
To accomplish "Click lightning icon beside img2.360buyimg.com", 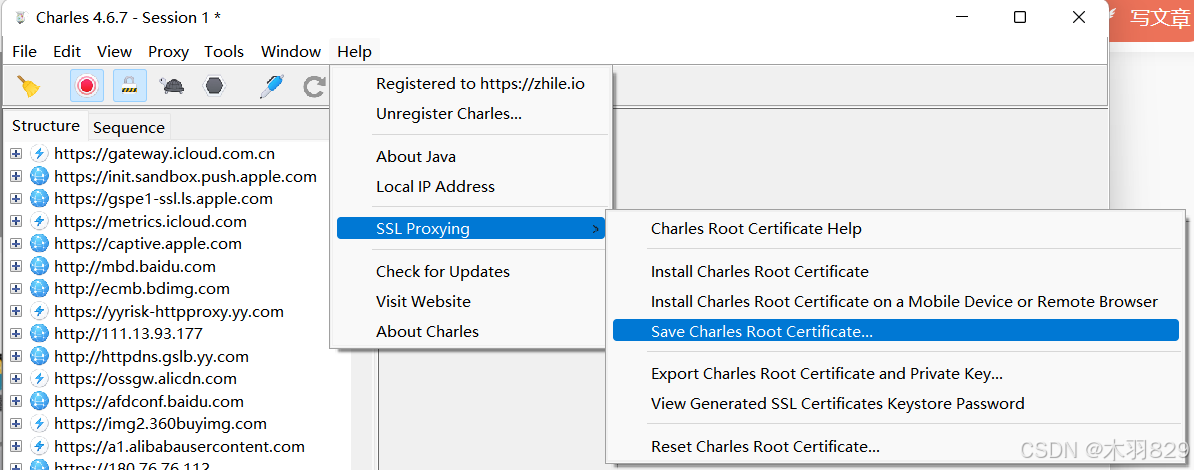I will pos(39,424).
